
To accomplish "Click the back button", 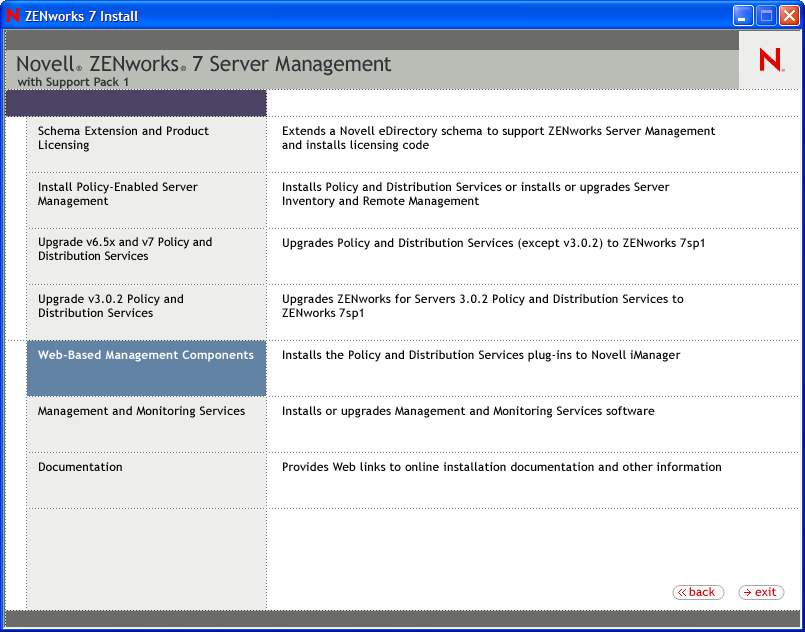I will [x=698, y=592].
